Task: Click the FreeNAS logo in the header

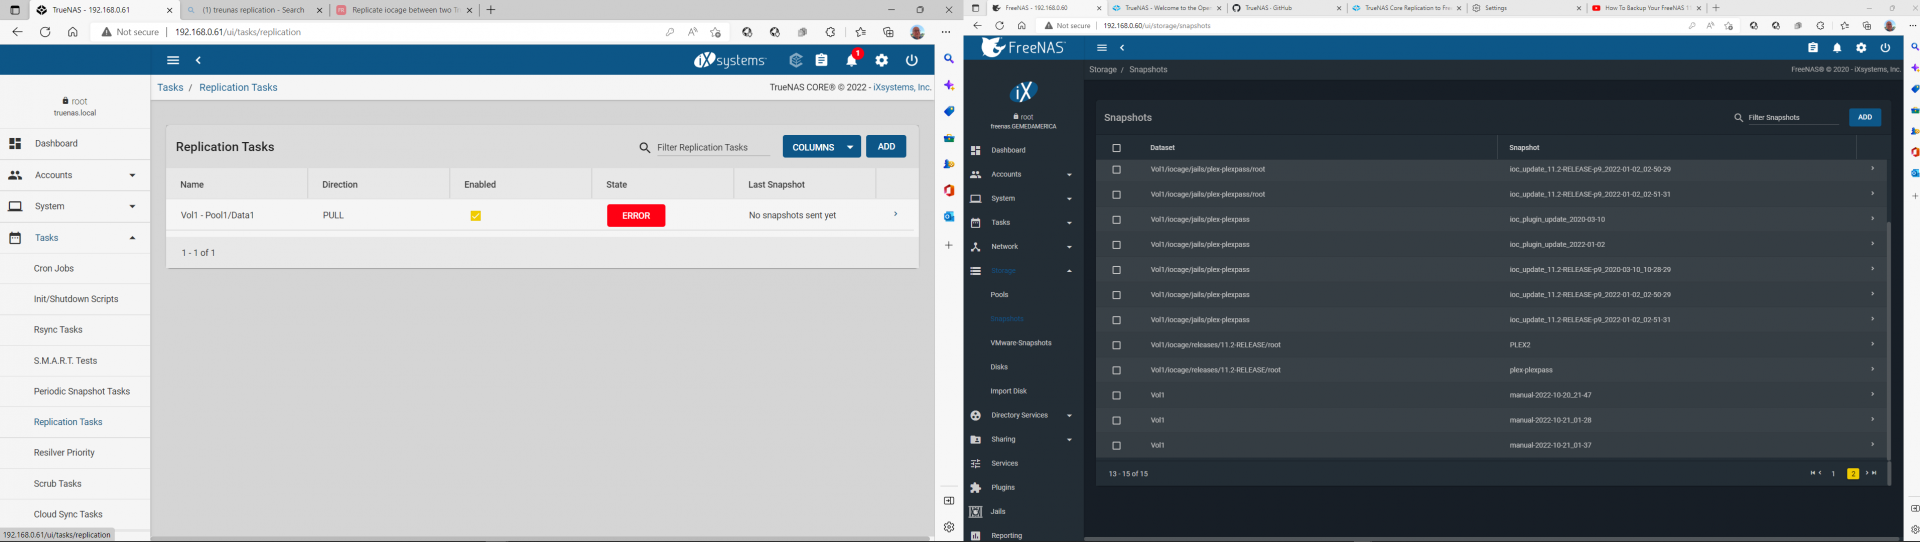Action: [x=1023, y=47]
